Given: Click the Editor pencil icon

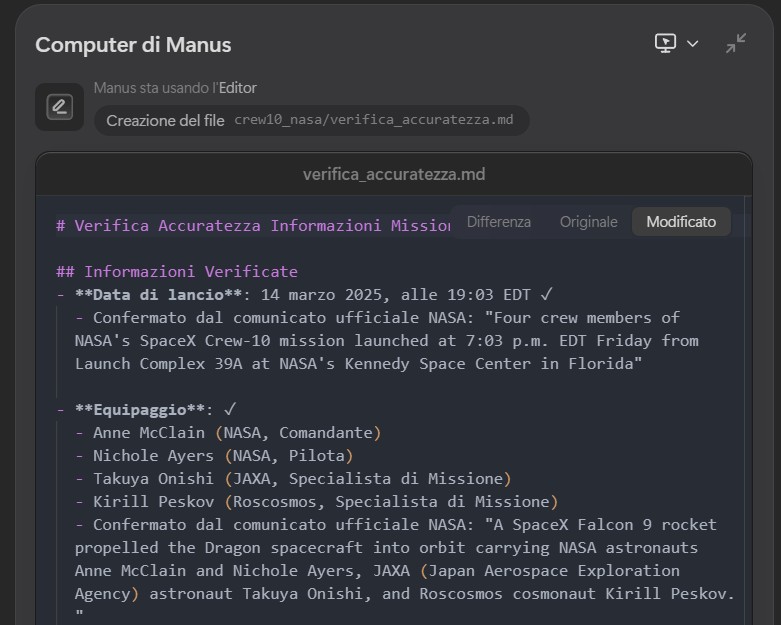Looking at the screenshot, I should [60, 107].
